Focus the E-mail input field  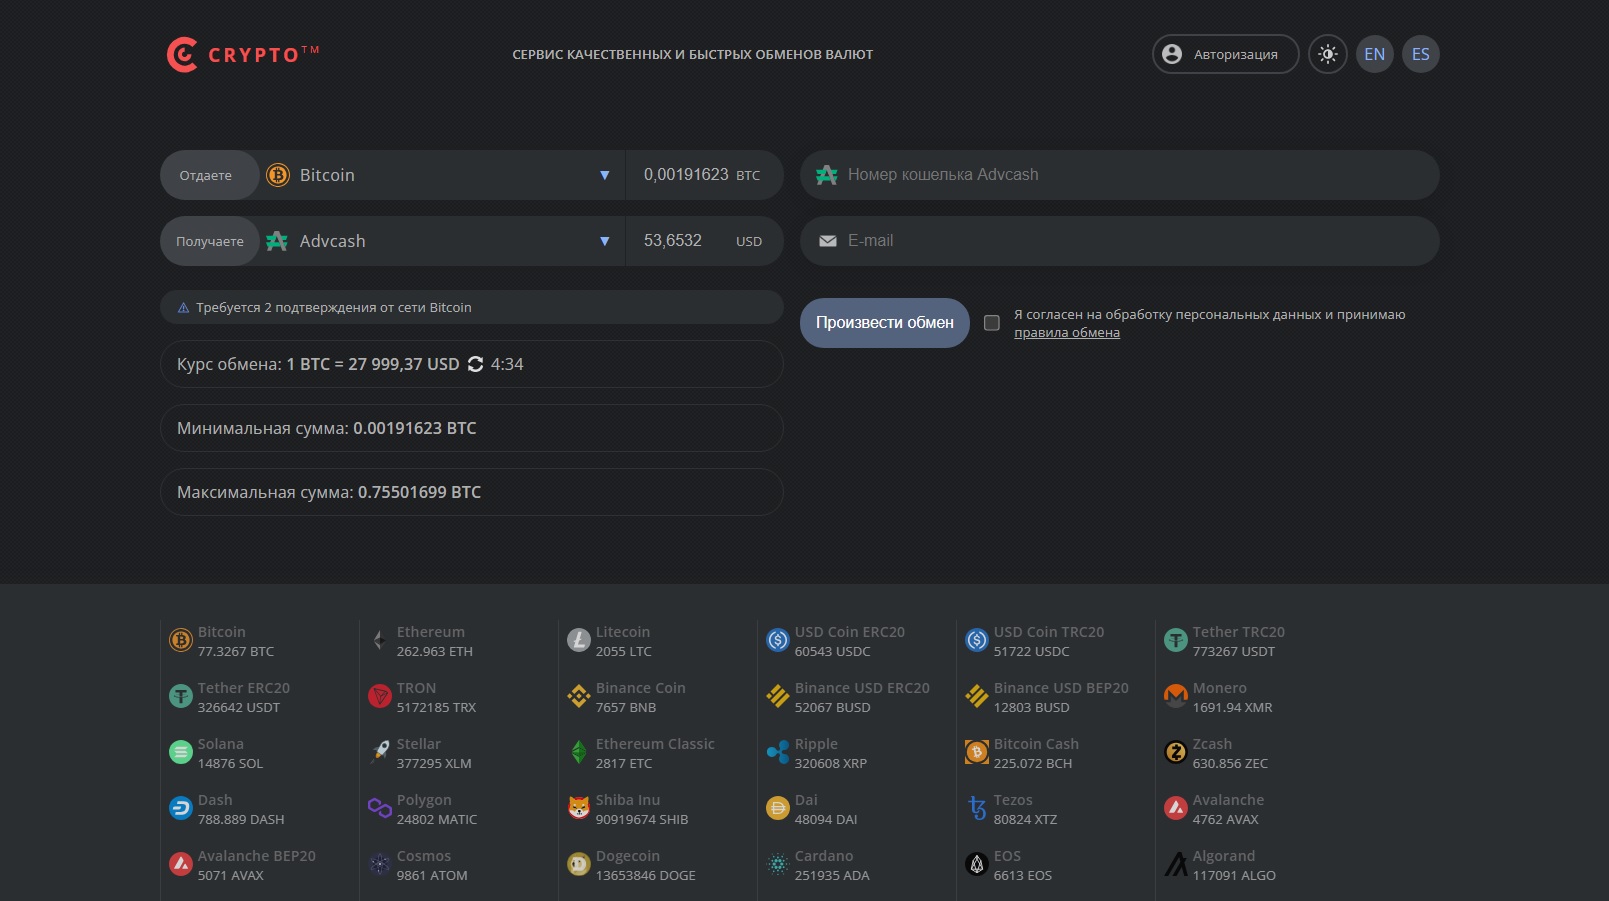point(1119,241)
